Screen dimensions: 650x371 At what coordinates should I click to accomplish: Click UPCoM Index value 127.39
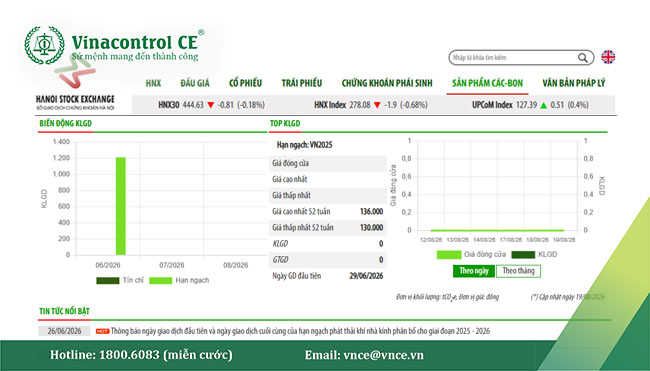coord(526,105)
